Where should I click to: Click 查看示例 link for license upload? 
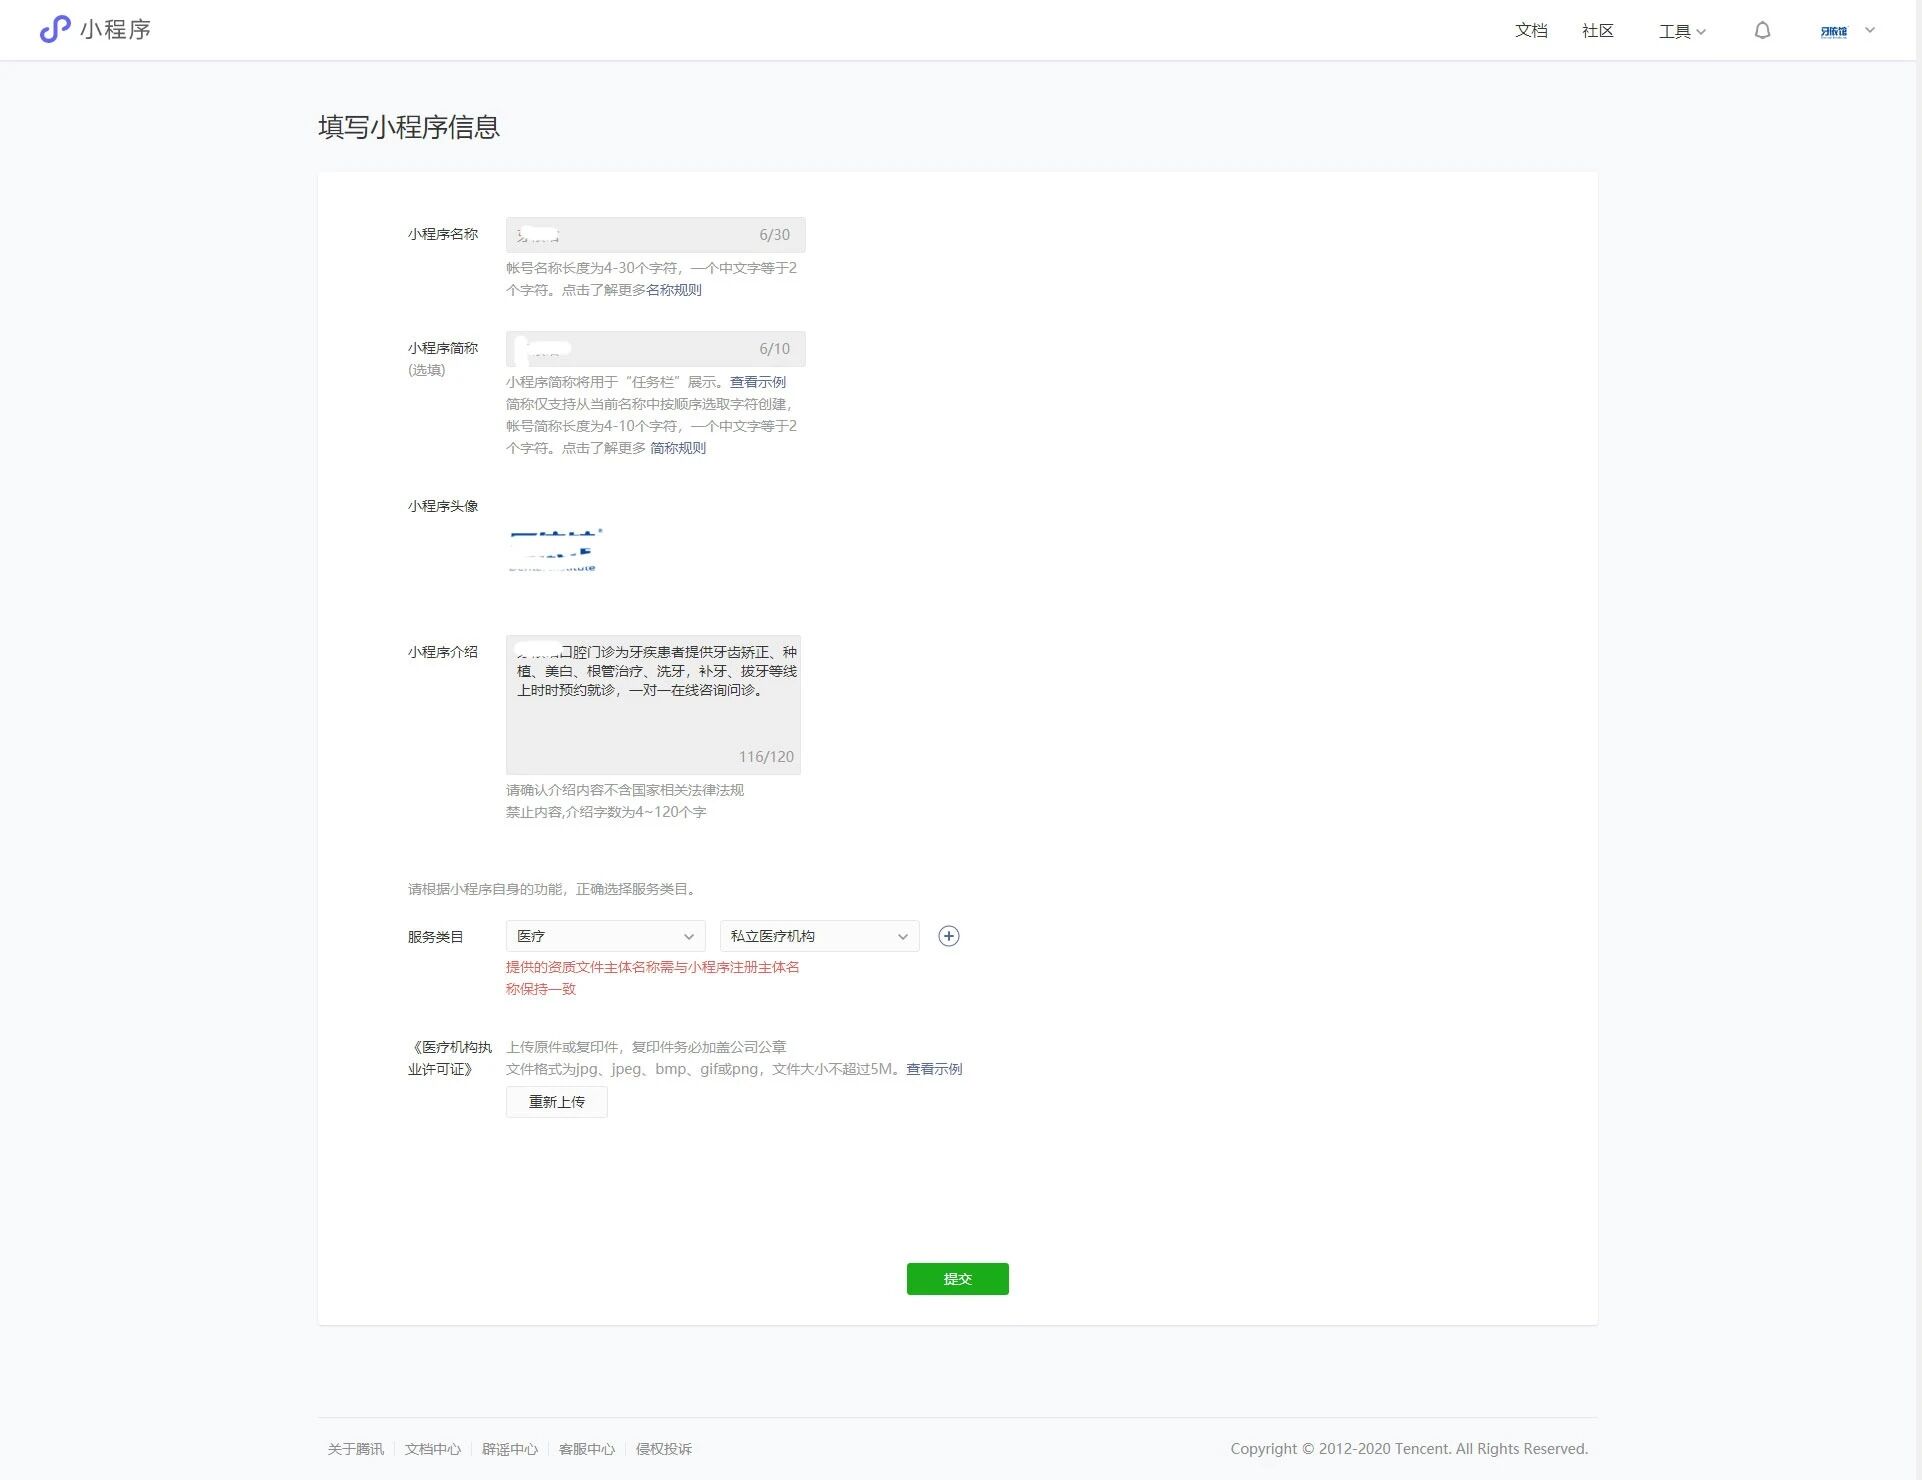pyautogui.click(x=933, y=1069)
